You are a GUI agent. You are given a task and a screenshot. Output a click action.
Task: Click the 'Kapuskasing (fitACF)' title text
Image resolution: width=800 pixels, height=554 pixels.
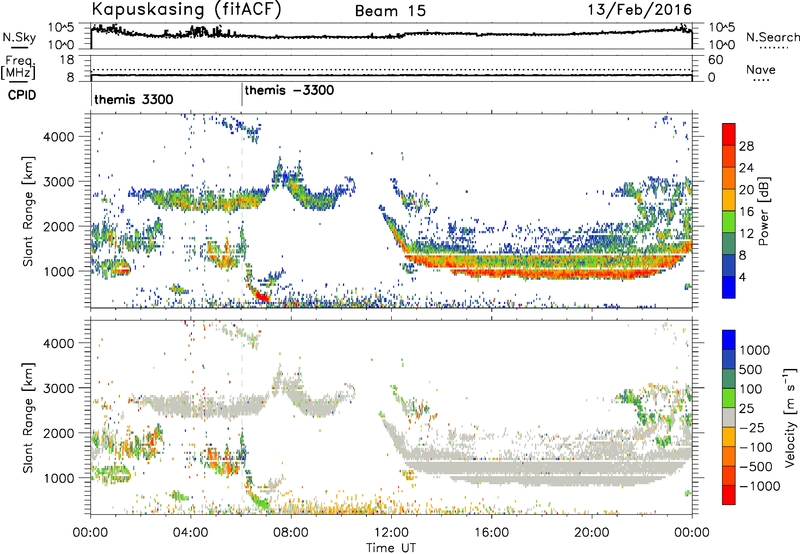pyautogui.click(x=186, y=10)
